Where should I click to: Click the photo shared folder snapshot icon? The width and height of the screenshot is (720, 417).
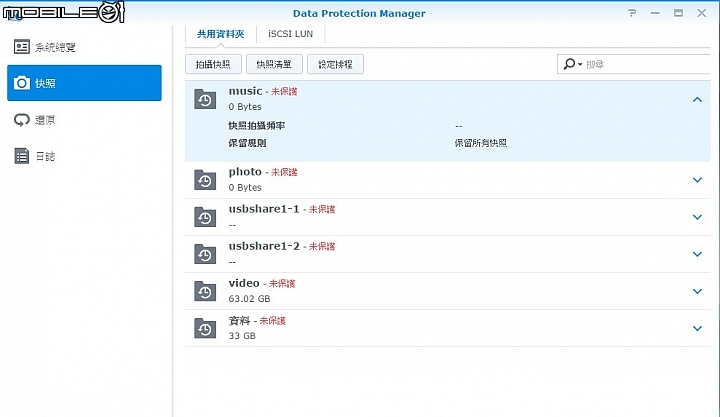205,180
